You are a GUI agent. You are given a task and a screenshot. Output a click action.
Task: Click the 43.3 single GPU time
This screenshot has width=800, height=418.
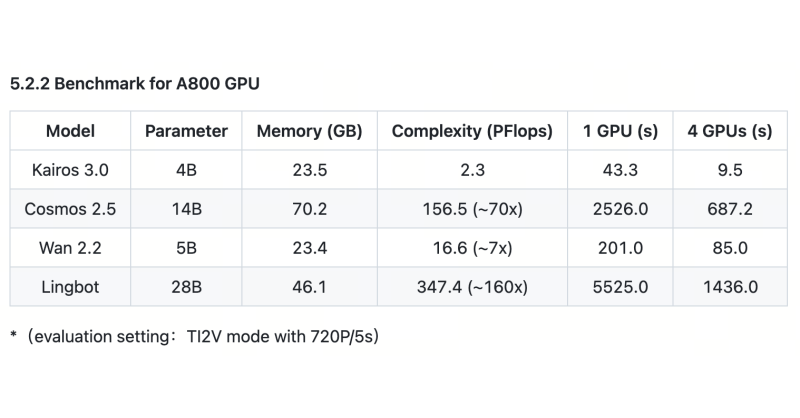click(621, 170)
